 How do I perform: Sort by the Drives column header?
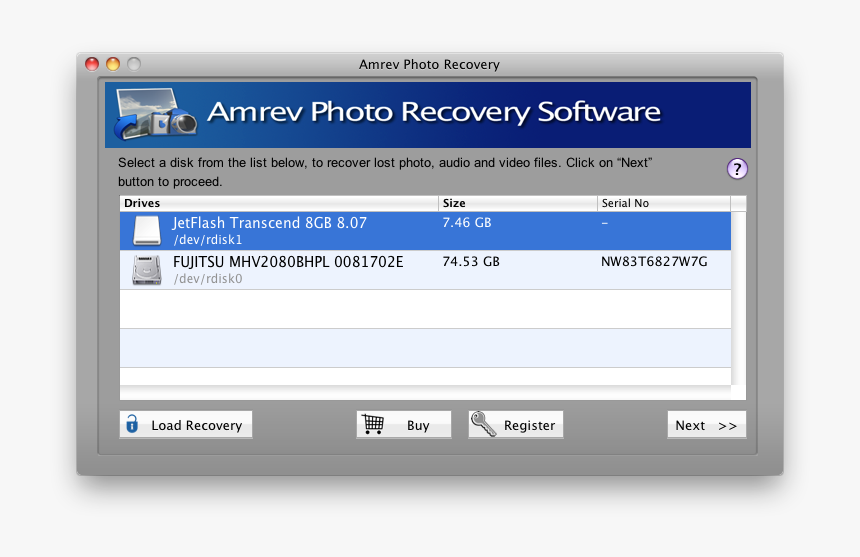[279, 203]
